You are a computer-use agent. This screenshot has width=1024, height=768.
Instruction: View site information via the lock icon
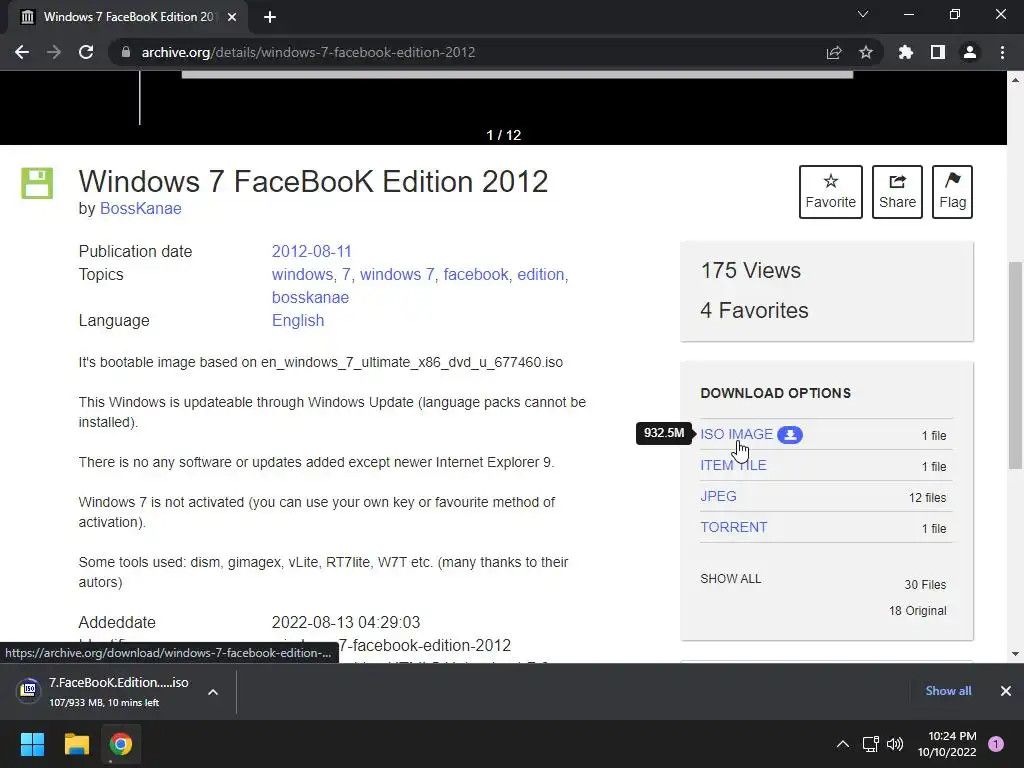click(126, 52)
